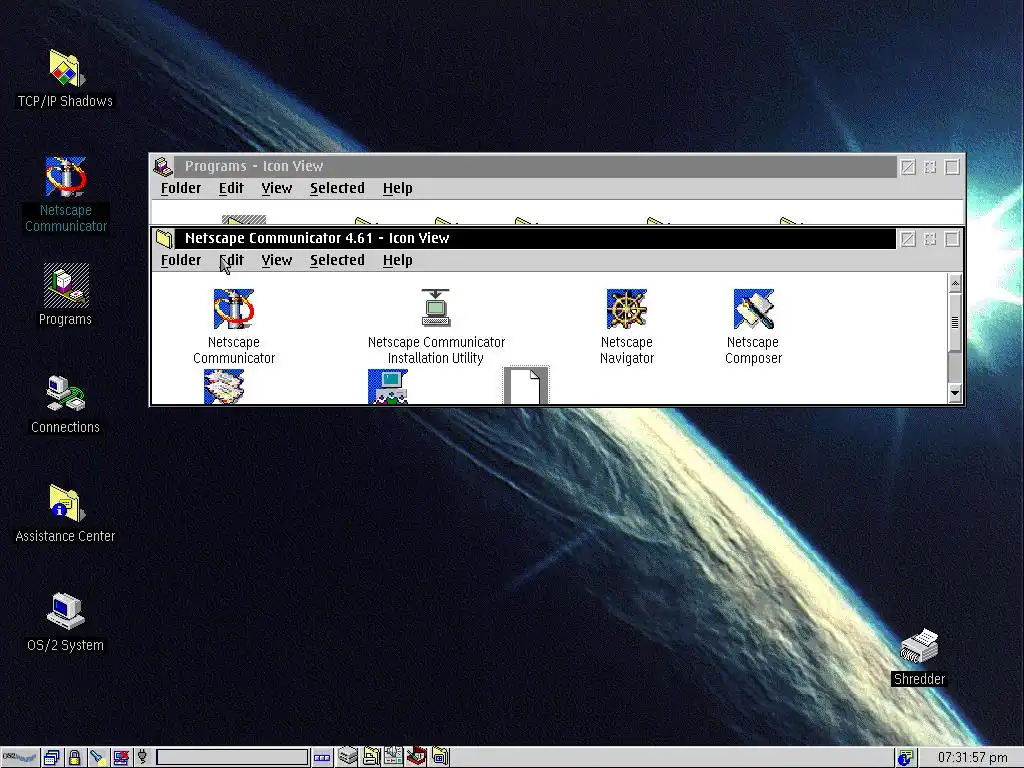Click the scroll up arrow in Netscape window
The width and height of the screenshot is (1024, 768).
(x=955, y=283)
